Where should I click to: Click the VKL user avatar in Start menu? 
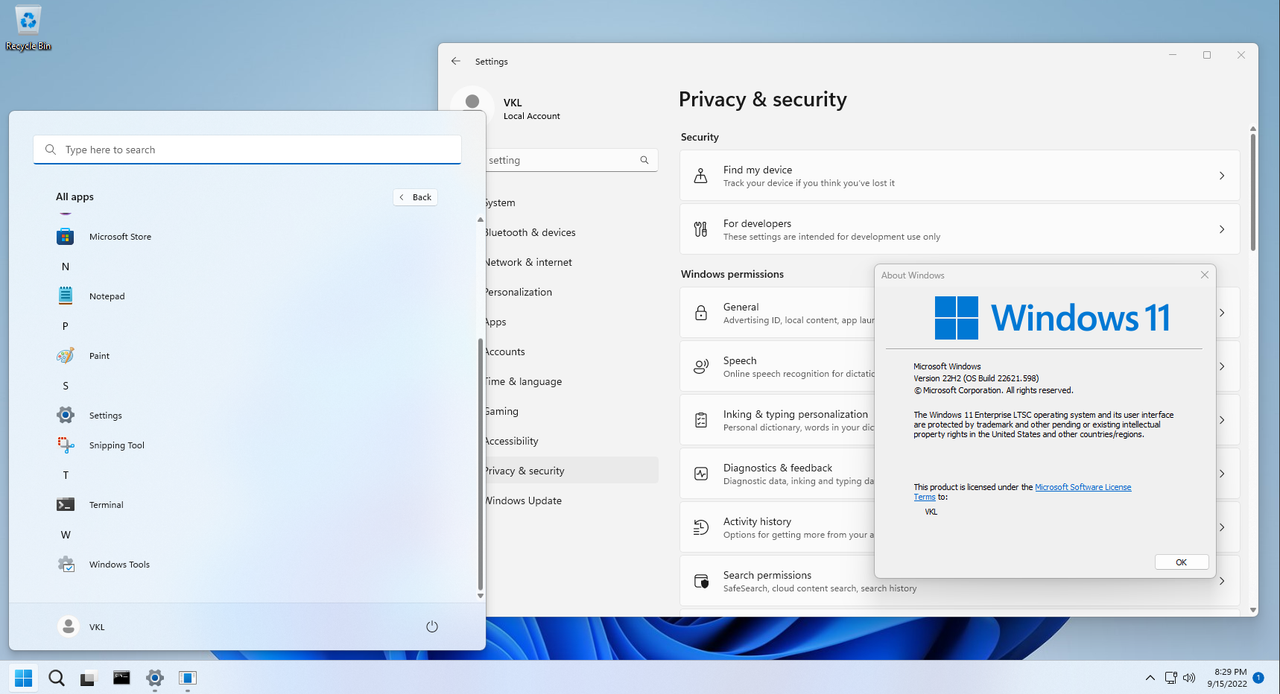68,626
